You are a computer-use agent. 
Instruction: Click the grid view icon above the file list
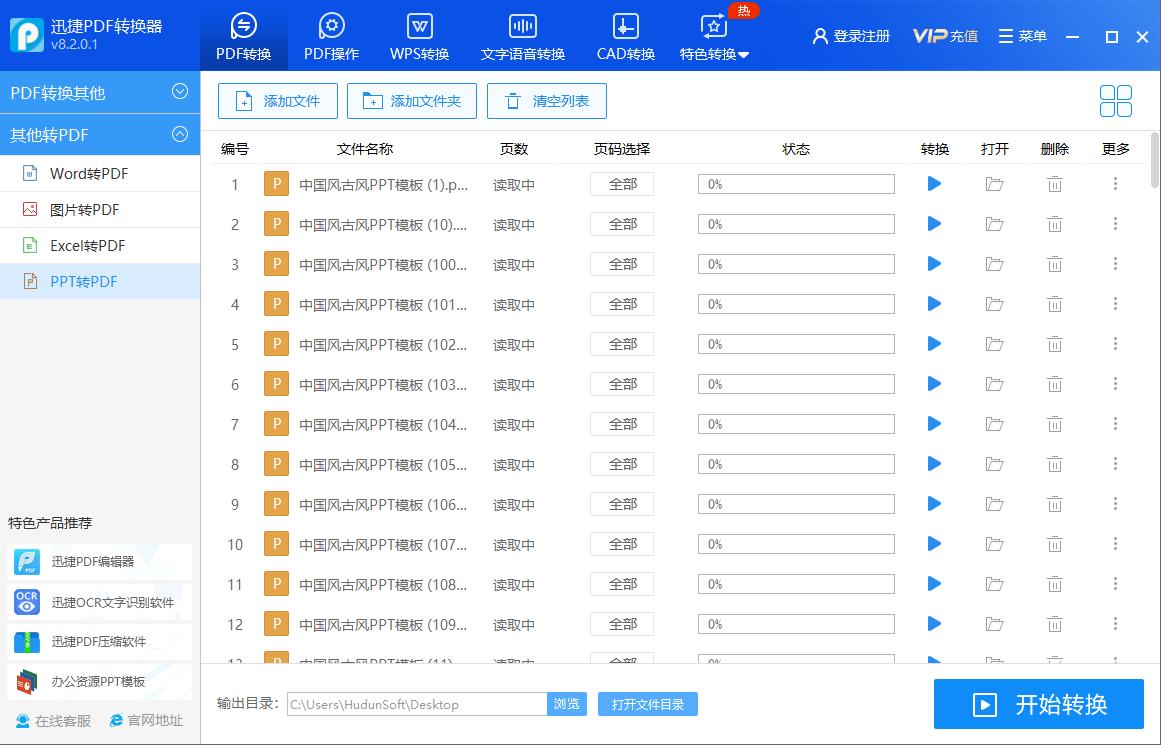click(x=1114, y=100)
